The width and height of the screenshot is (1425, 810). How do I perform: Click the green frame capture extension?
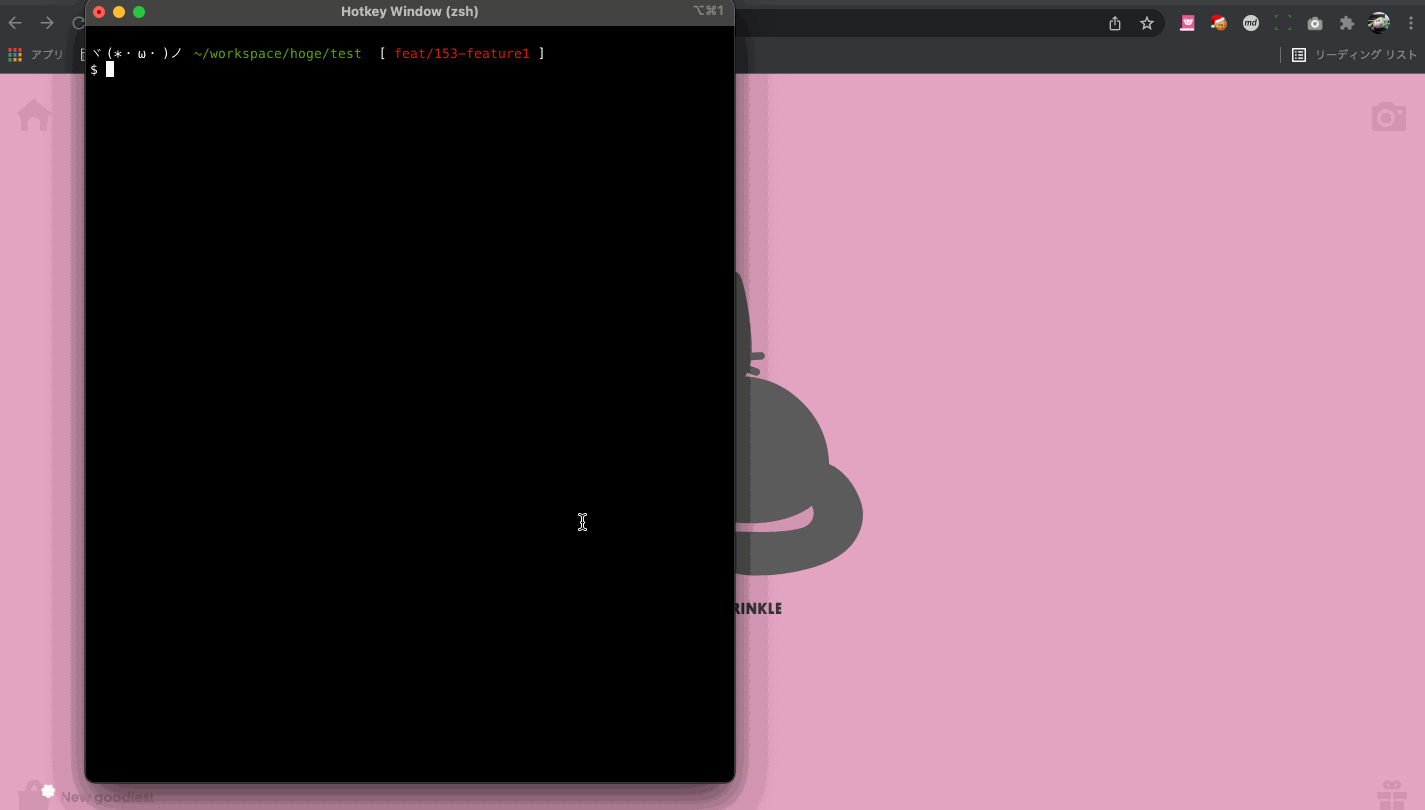1282,23
